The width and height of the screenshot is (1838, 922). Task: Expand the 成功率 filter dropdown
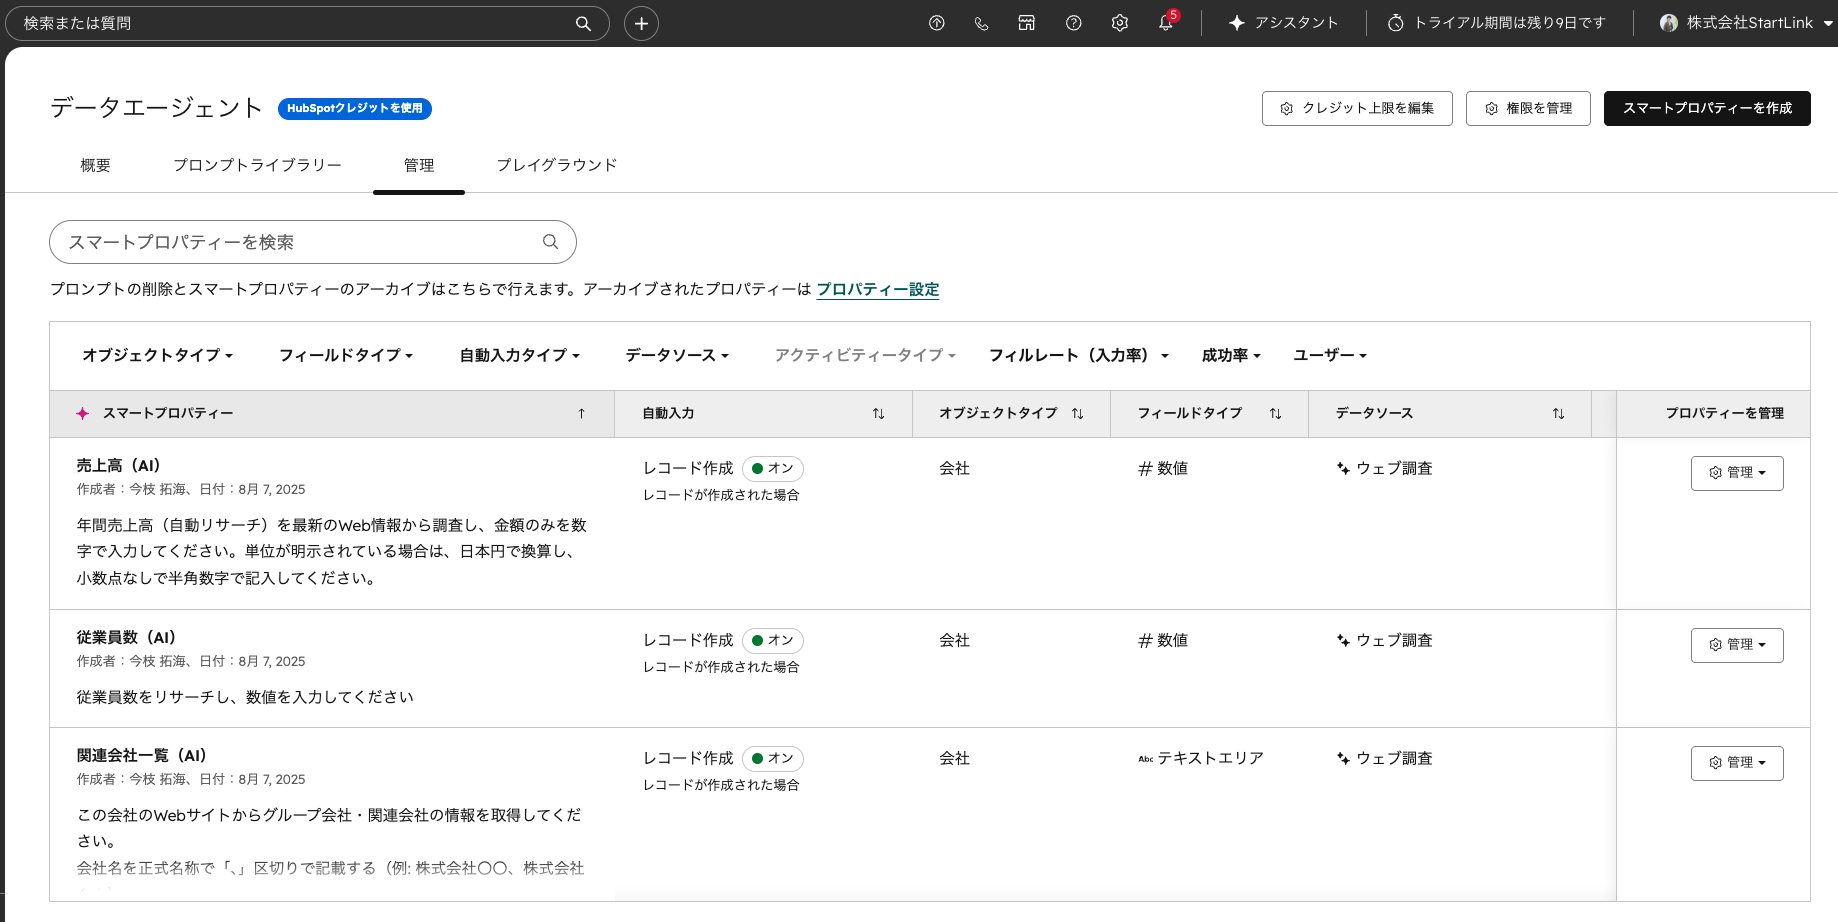(1231, 355)
